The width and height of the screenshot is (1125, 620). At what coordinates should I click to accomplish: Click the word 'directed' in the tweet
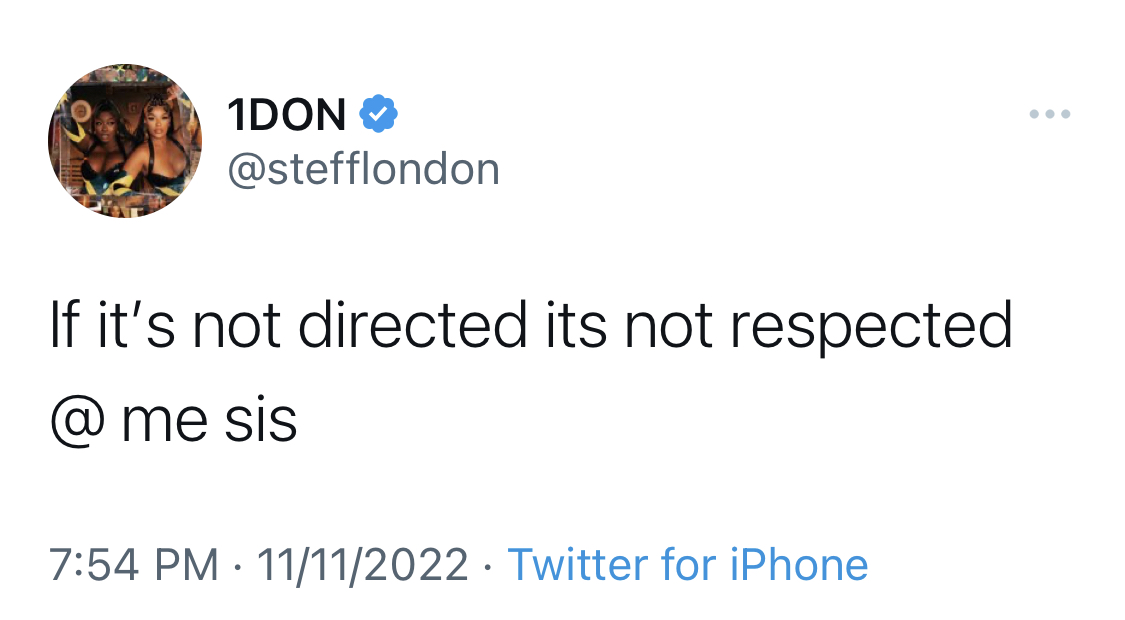tap(412, 324)
